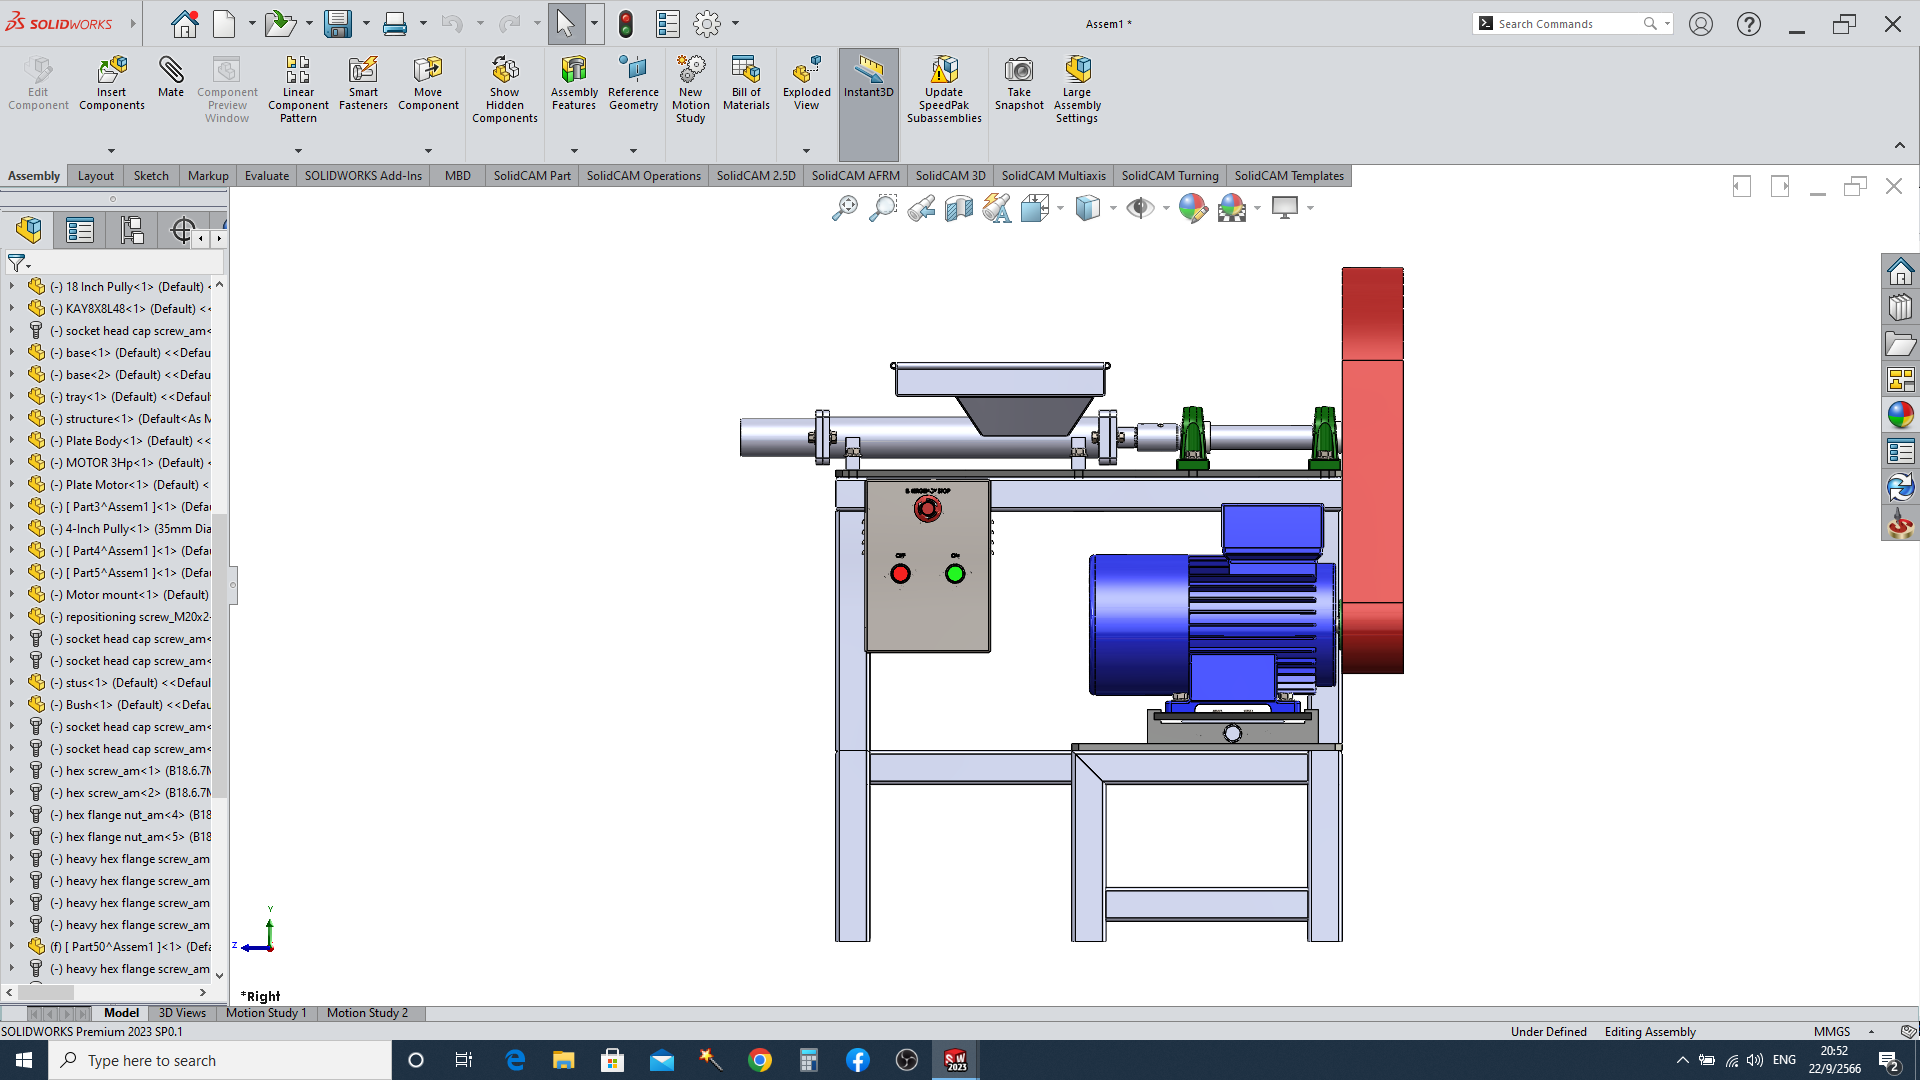This screenshot has width=1920, height=1080.
Task: Open the ConfigurationManager panel tab
Action: coord(132,231)
